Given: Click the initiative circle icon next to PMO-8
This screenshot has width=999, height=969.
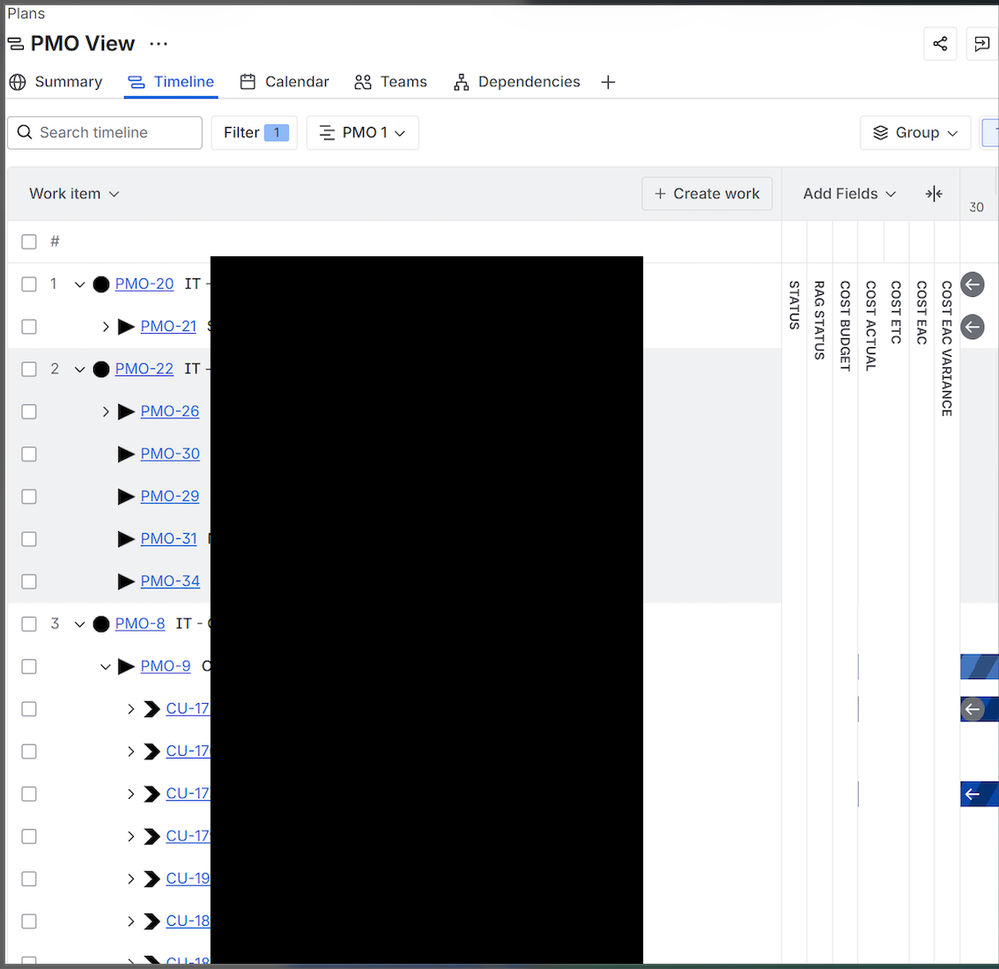Looking at the screenshot, I should tap(101, 624).
